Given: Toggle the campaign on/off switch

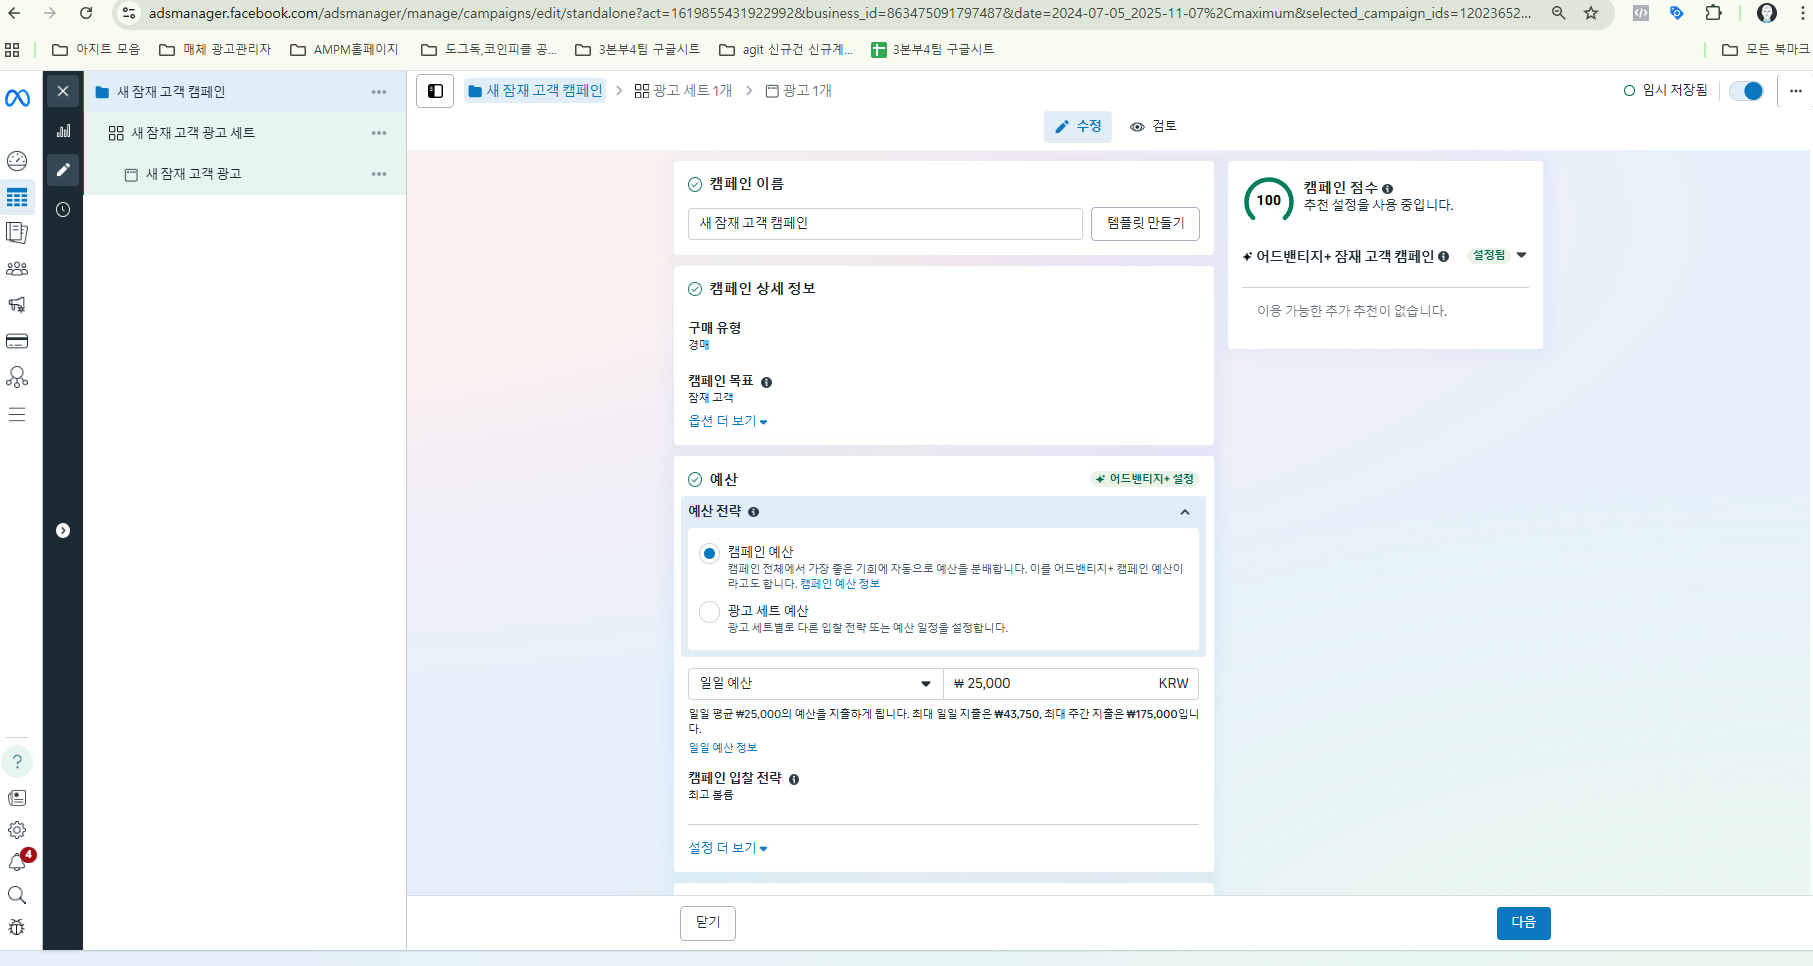Looking at the screenshot, I should (1746, 91).
